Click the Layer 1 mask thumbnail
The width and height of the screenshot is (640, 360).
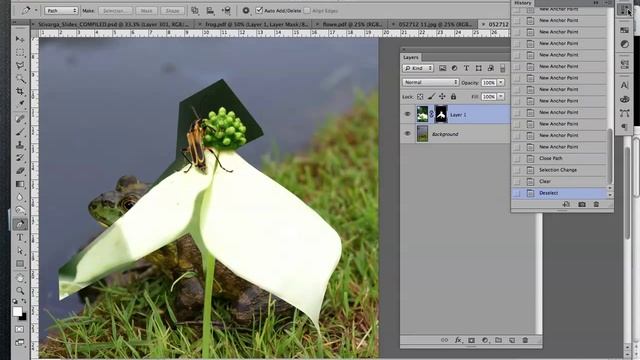tap(441, 114)
